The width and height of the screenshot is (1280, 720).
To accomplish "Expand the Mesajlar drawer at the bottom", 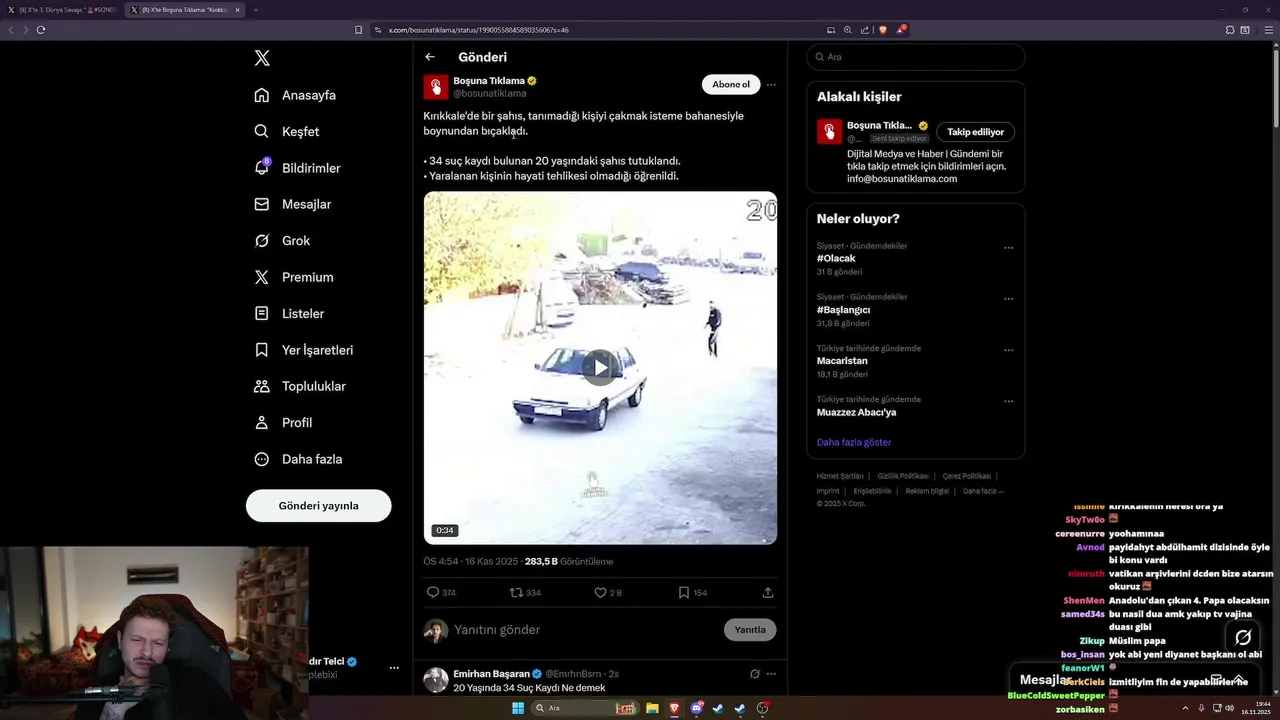I will pos(1238,680).
